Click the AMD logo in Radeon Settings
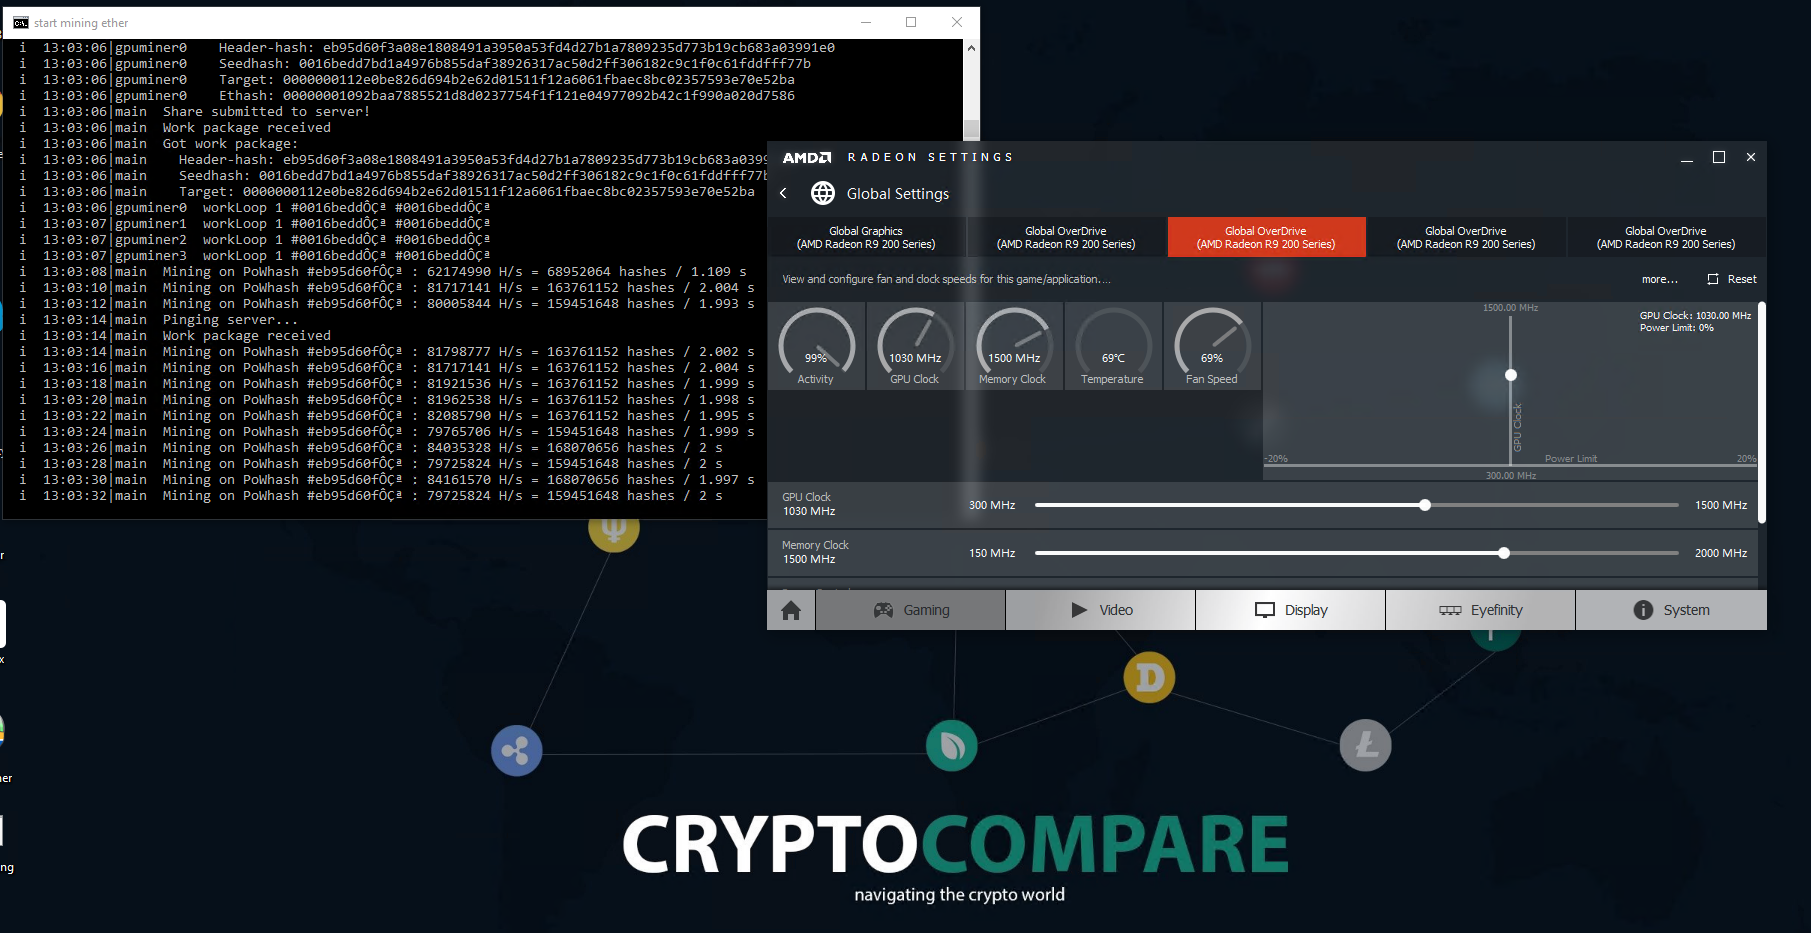Image resolution: width=1811 pixels, height=933 pixels. click(x=806, y=158)
